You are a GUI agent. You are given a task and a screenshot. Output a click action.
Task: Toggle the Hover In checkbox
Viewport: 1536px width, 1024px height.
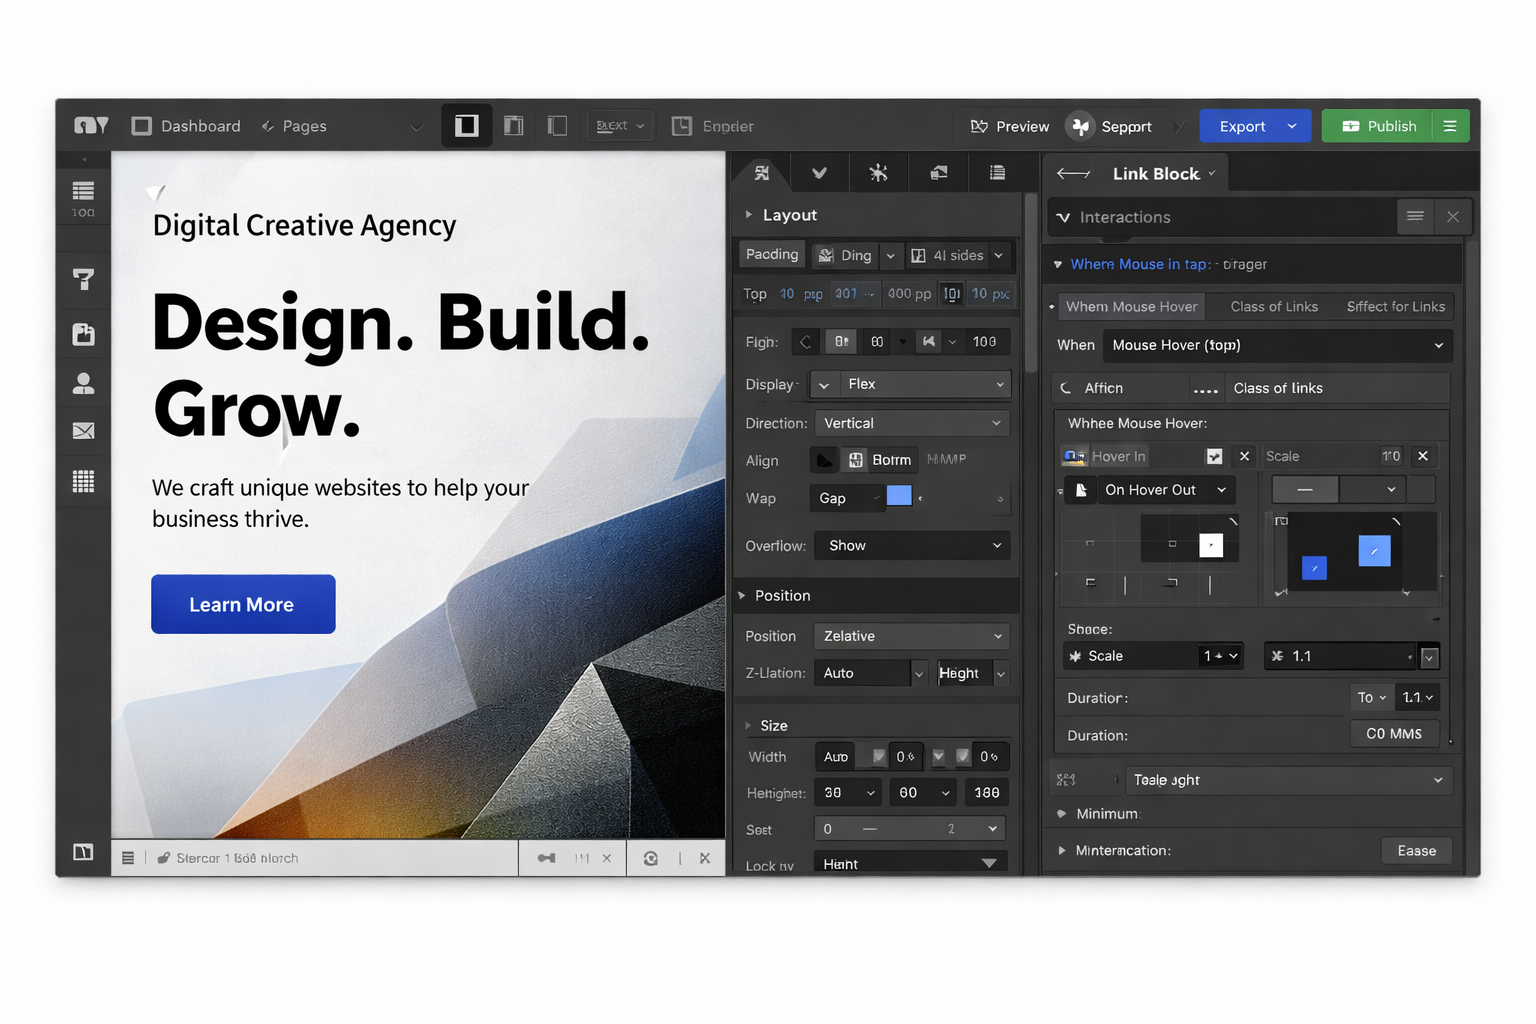(1215, 456)
